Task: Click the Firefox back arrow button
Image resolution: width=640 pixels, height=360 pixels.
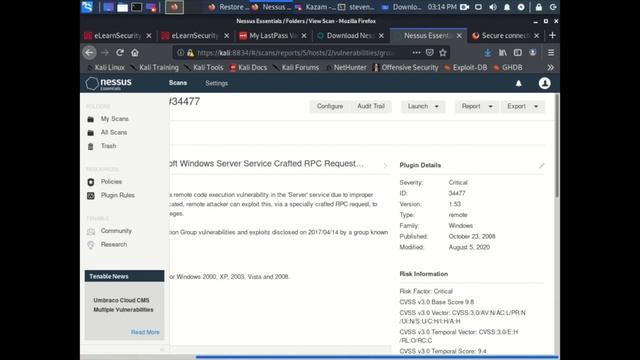Action: pos(89,53)
